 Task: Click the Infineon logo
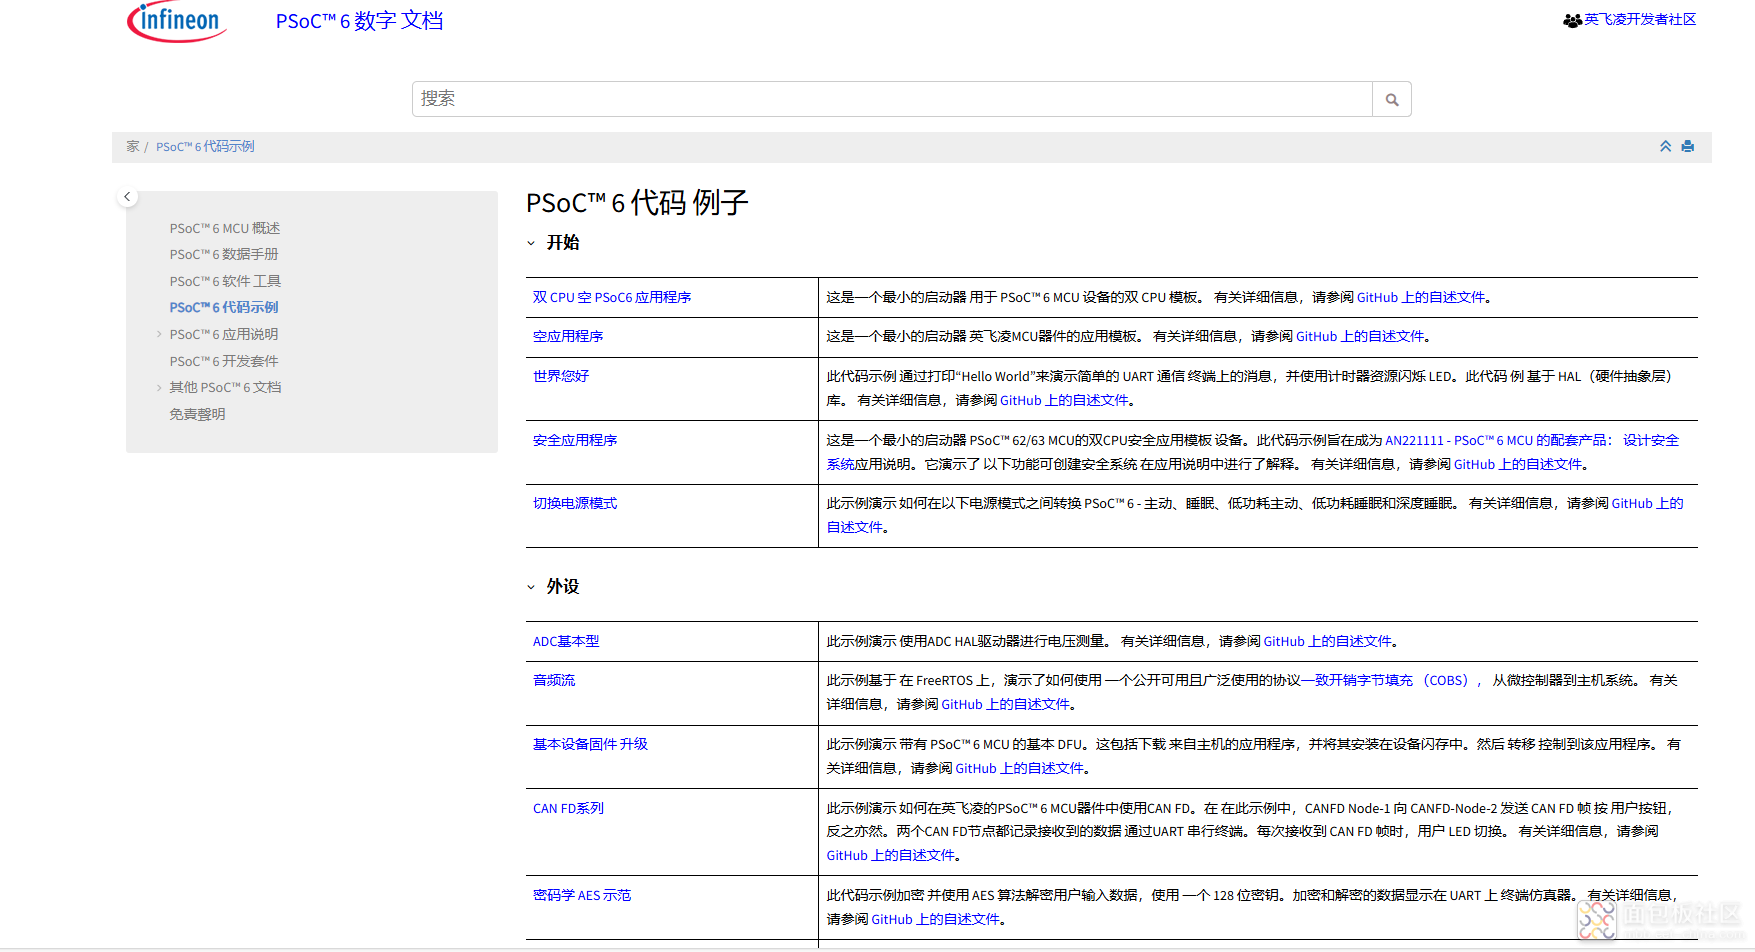point(177,21)
